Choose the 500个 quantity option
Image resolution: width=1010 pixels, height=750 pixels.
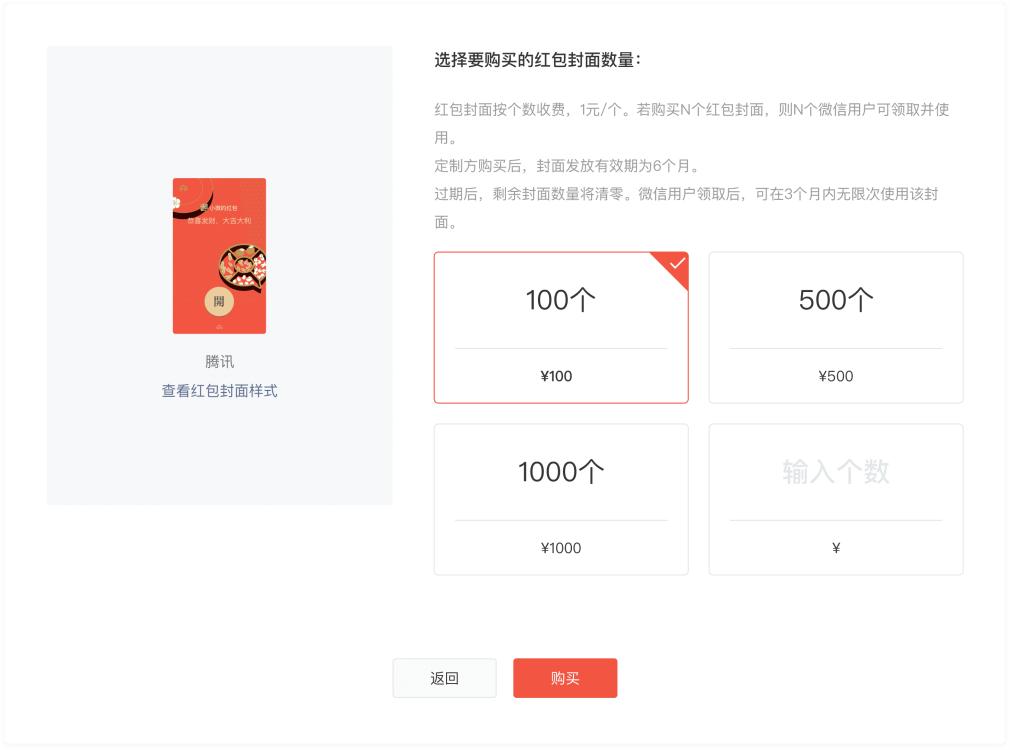[x=836, y=327]
